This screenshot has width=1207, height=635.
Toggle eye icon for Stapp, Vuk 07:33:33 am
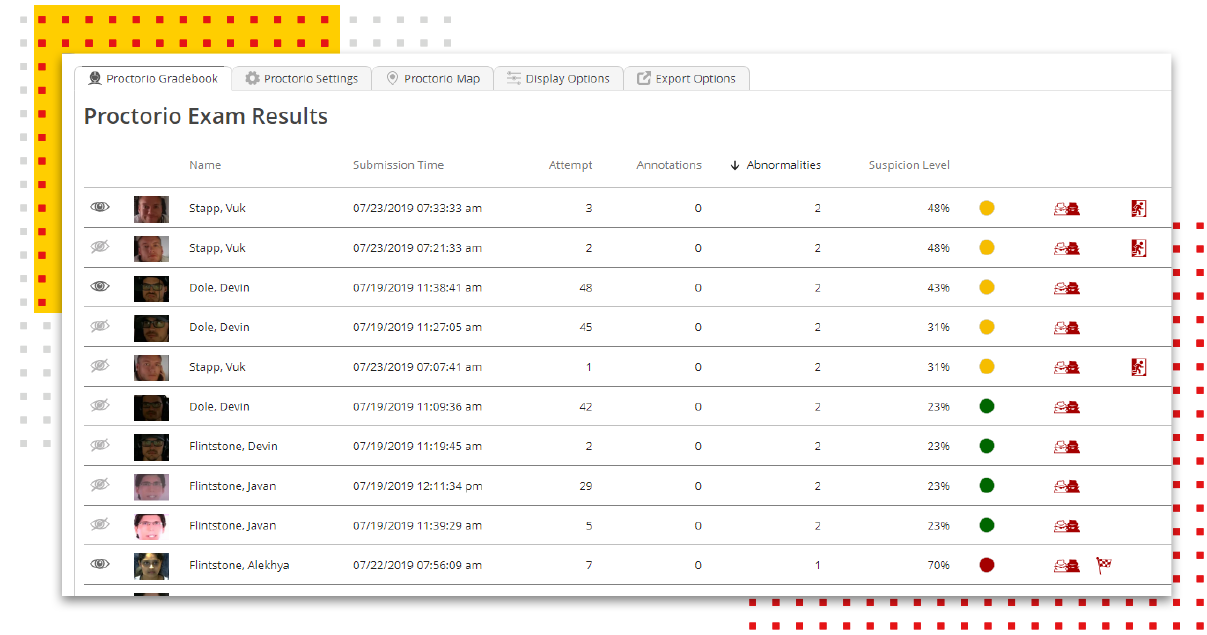tap(100, 207)
